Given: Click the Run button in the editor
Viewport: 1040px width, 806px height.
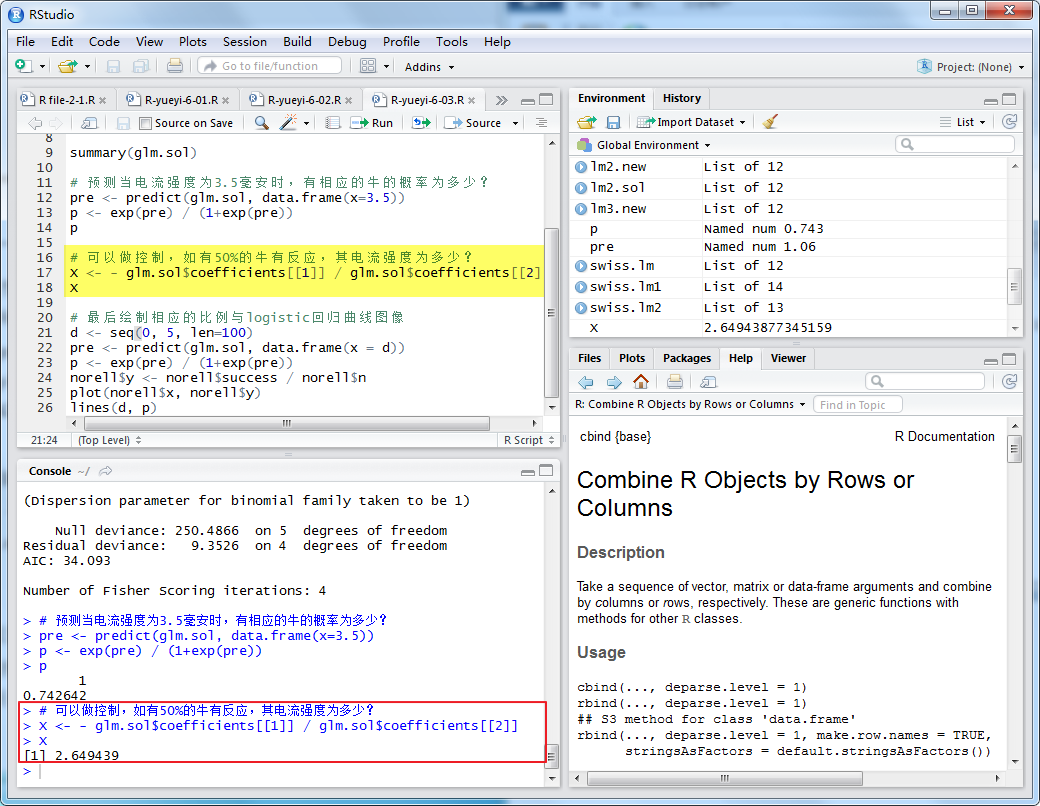Looking at the screenshot, I should coord(372,123).
